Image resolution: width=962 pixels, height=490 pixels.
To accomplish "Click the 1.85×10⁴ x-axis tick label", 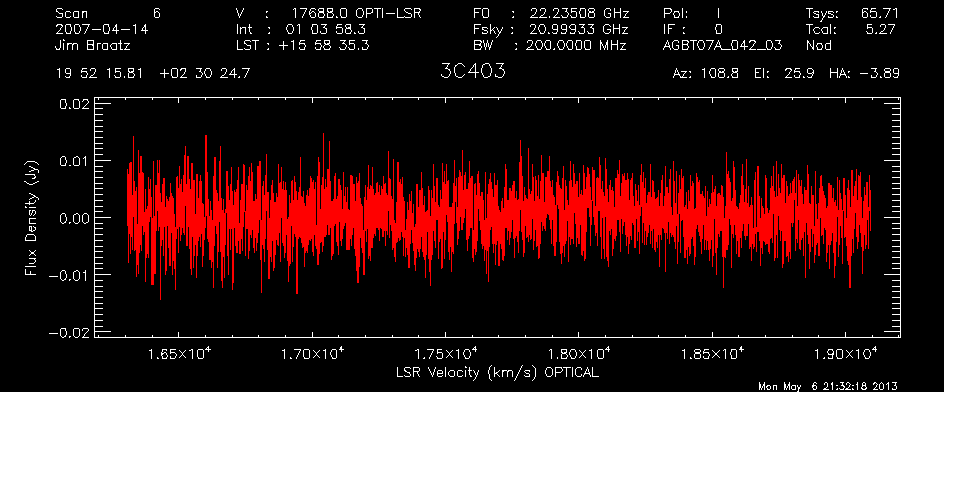I will tap(713, 354).
